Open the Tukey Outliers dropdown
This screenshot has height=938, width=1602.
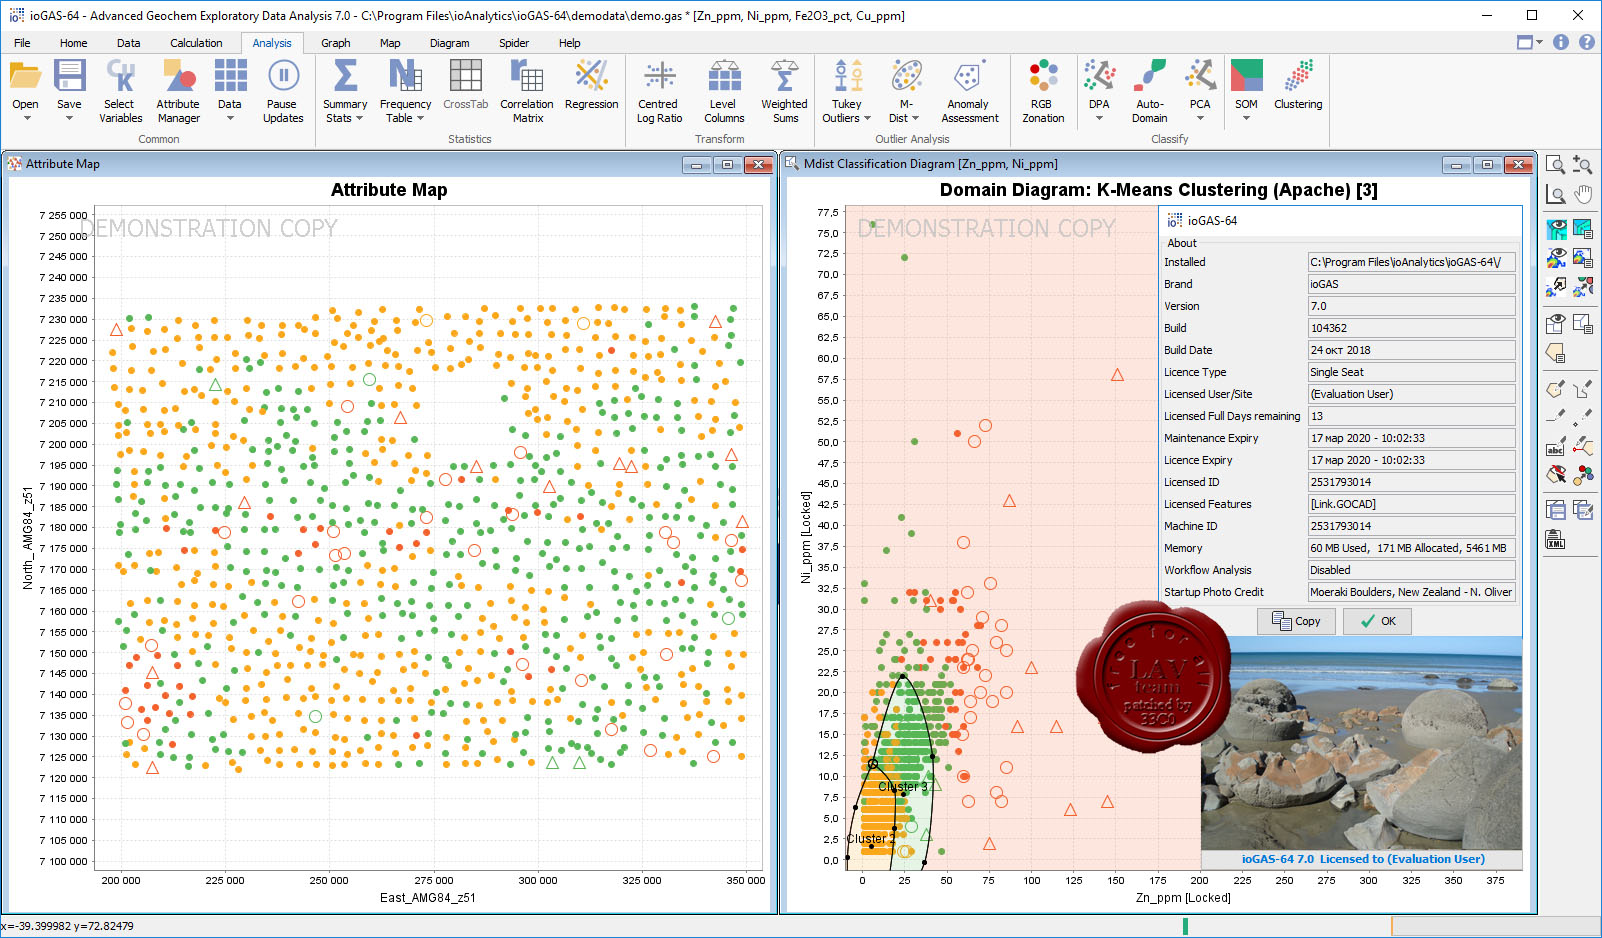coord(866,118)
